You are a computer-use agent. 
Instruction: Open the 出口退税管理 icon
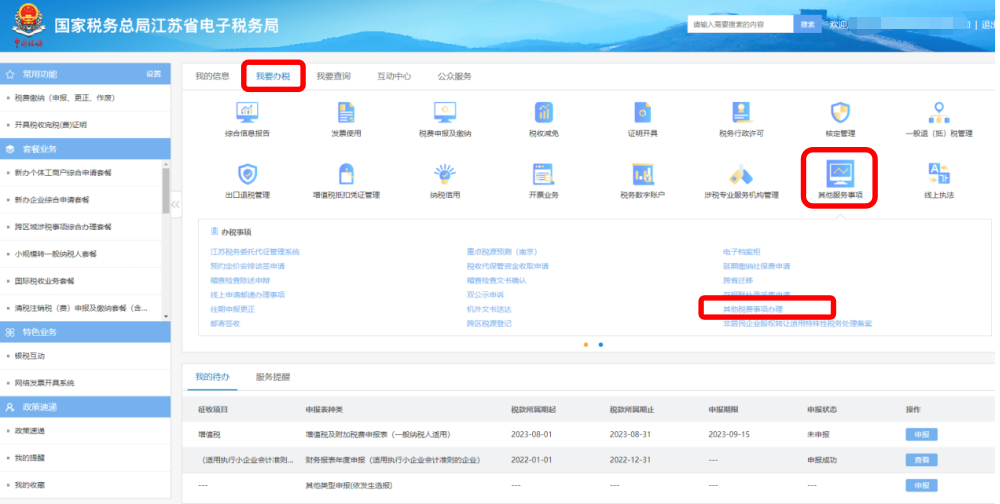click(x=247, y=174)
